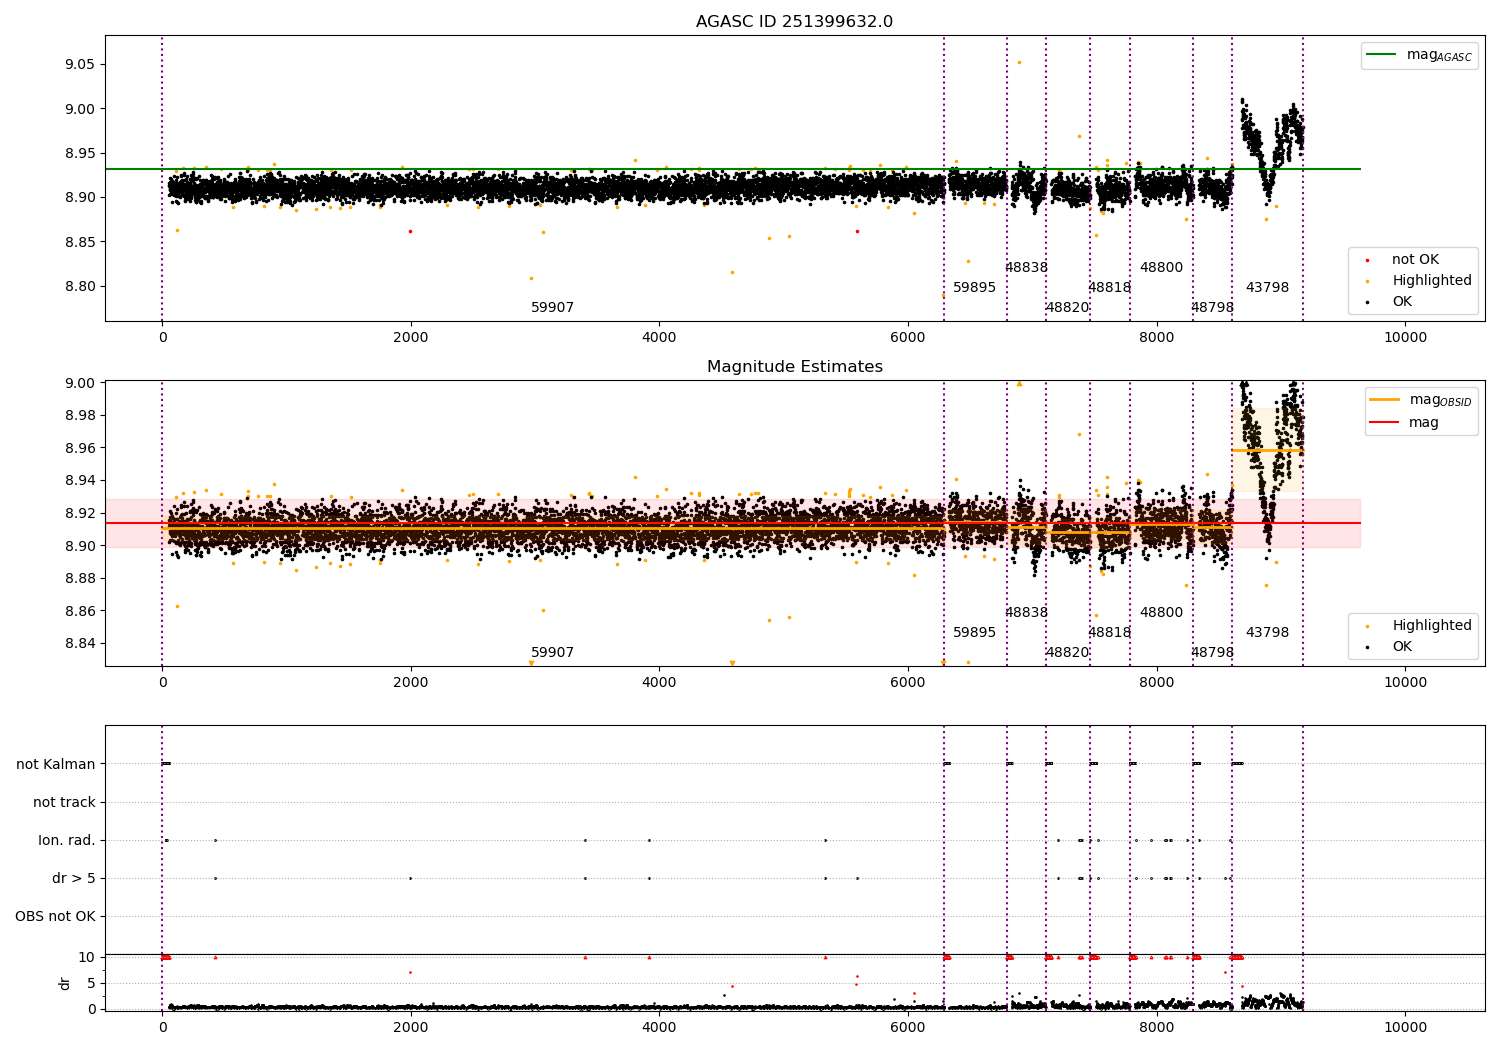1500x1050 pixels.
Task: Click the "not track" row label
Action: pyautogui.click(x=64, y=803)
